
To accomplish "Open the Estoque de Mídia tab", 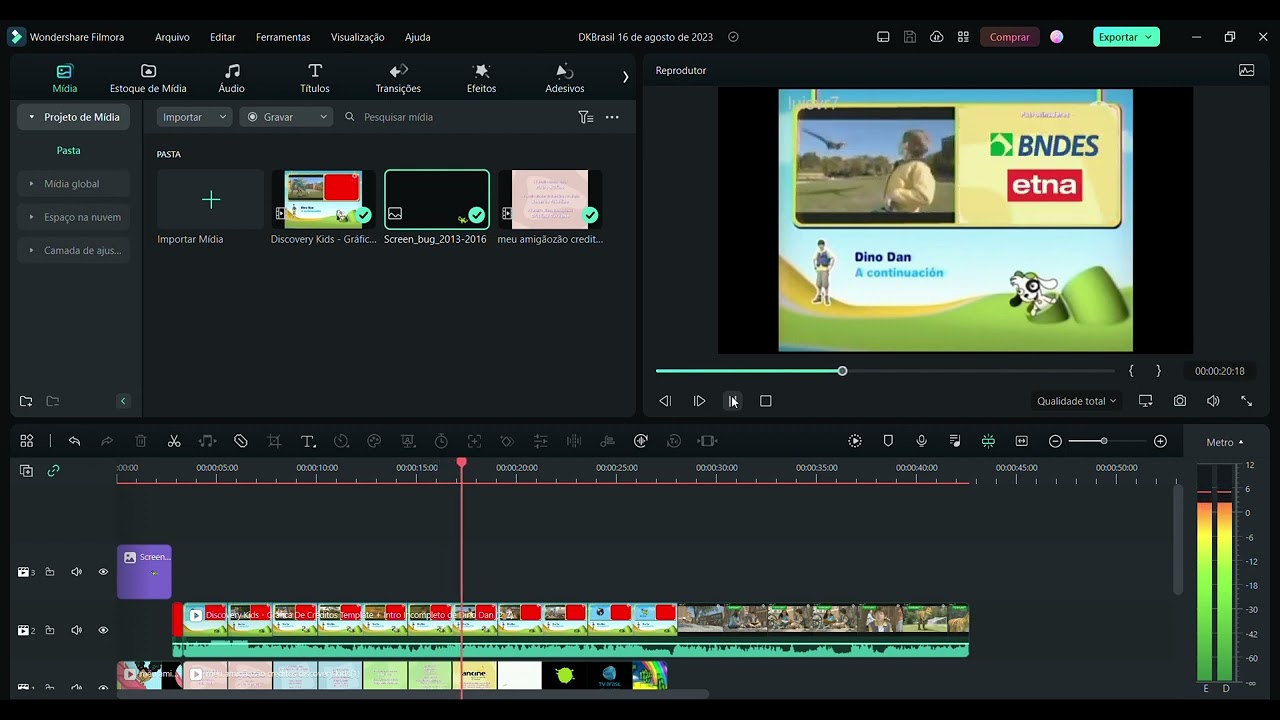I will tap(148, 79).
